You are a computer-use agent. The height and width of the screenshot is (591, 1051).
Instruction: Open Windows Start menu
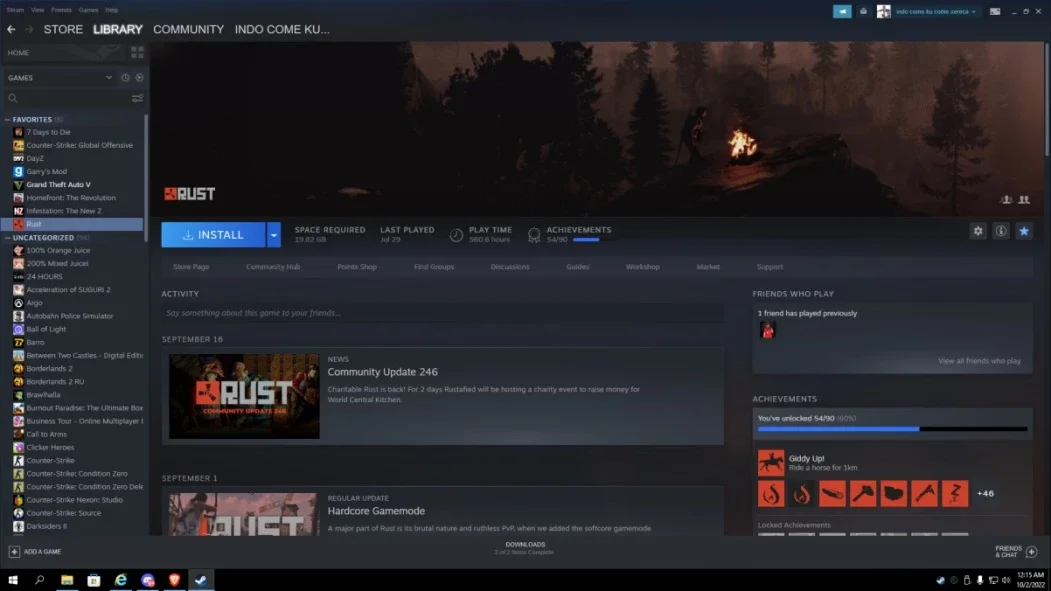click(13, 580)
